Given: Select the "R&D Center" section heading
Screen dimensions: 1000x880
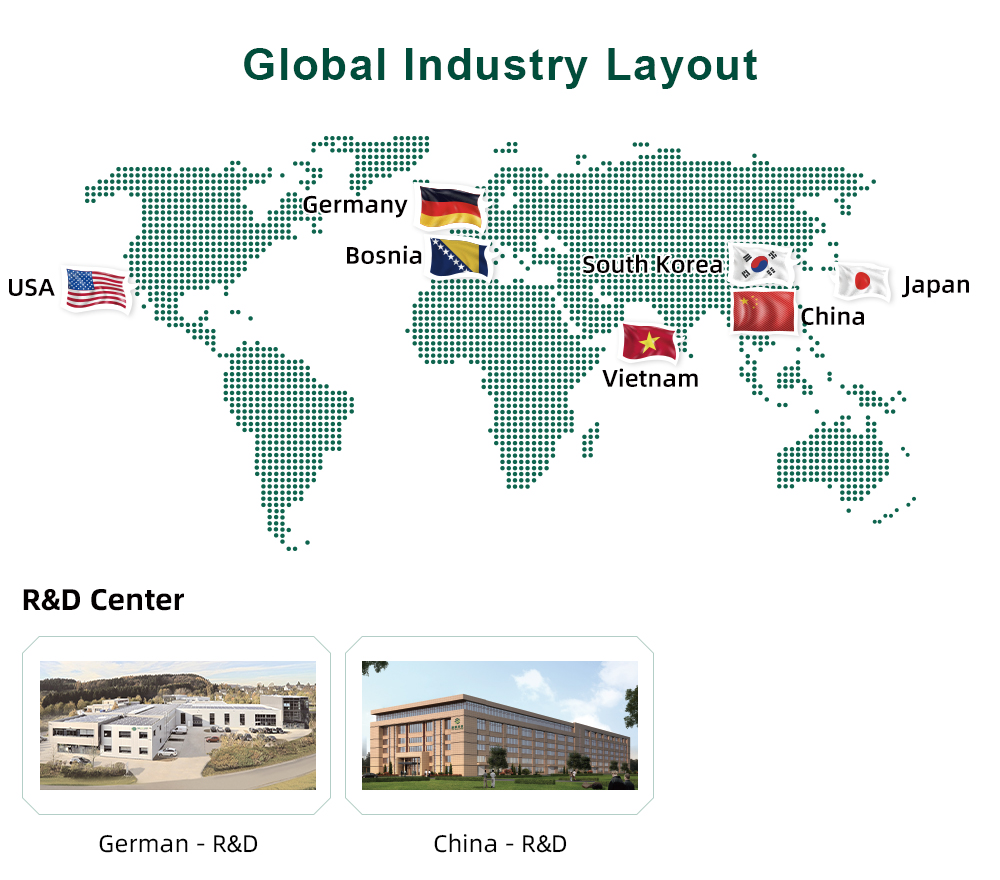Looking at the screenshot, I should 103,600.
